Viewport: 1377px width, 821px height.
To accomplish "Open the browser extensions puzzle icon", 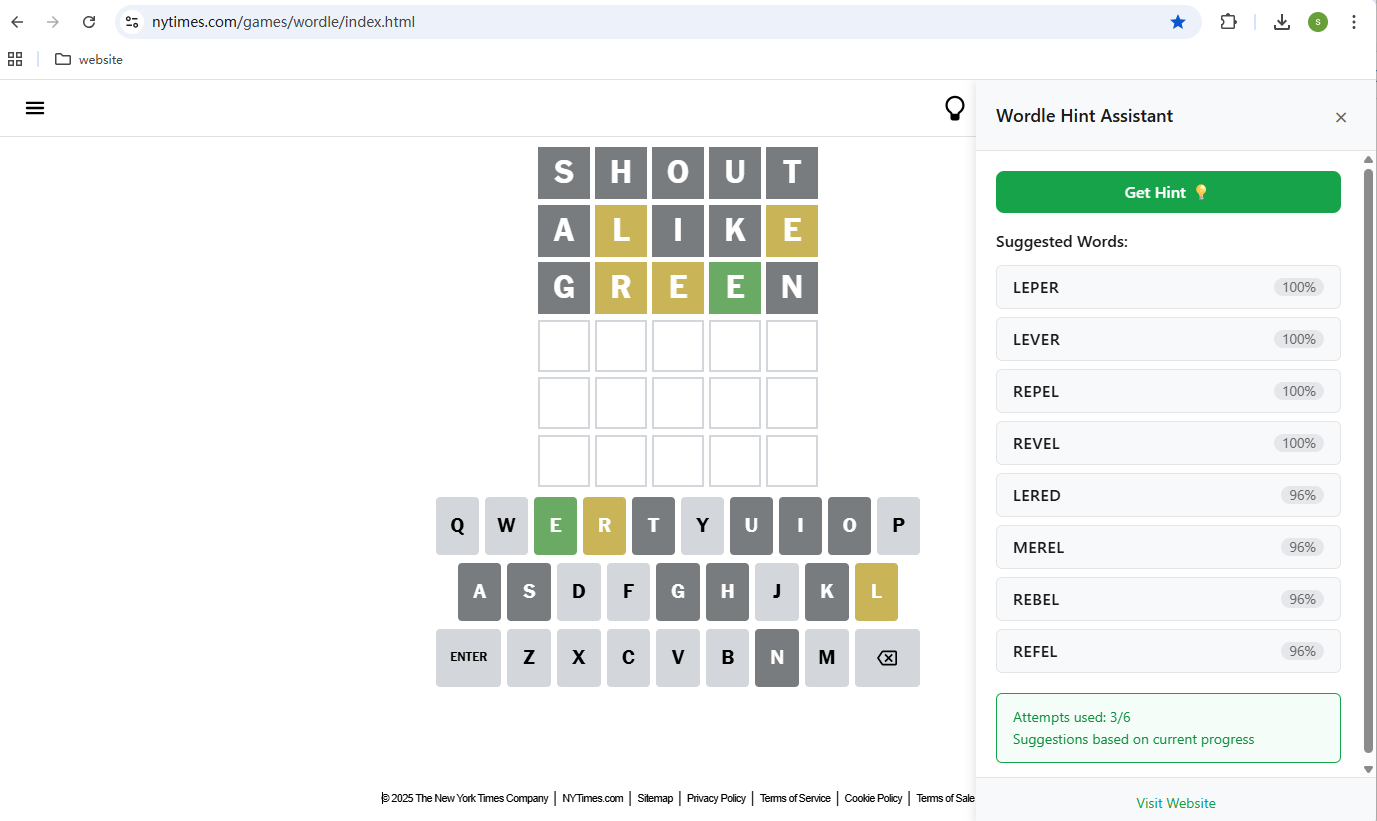I will [x=1228, y=22].
